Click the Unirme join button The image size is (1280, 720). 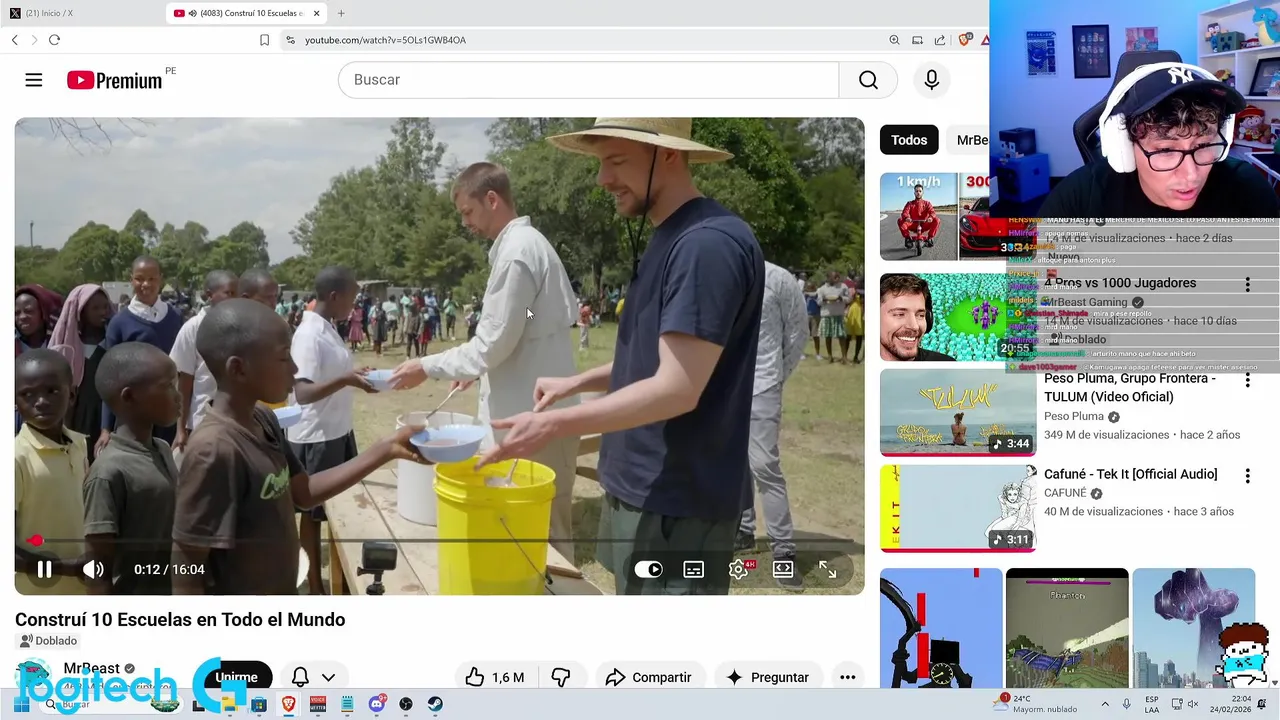(237, 677)
